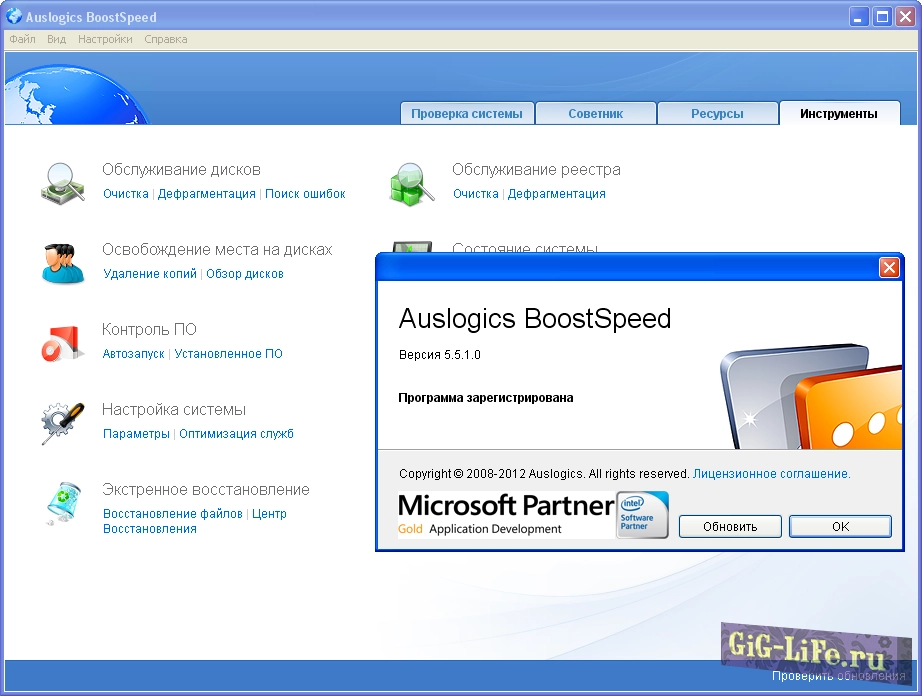
Task: Click the Software Control red icon
Action: pos(64,343)
